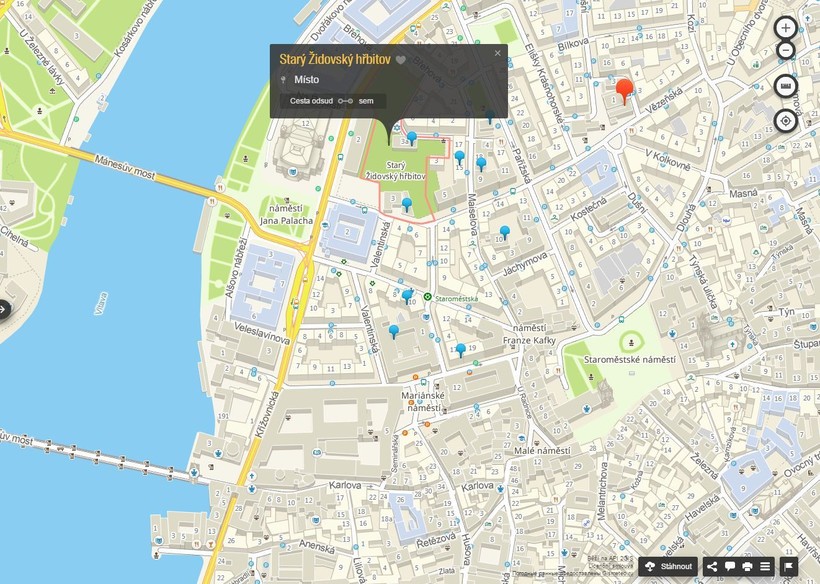Click the 'Veleslavínova' street label
Viewport: 820px width, 584px height.
coord(262,334)
